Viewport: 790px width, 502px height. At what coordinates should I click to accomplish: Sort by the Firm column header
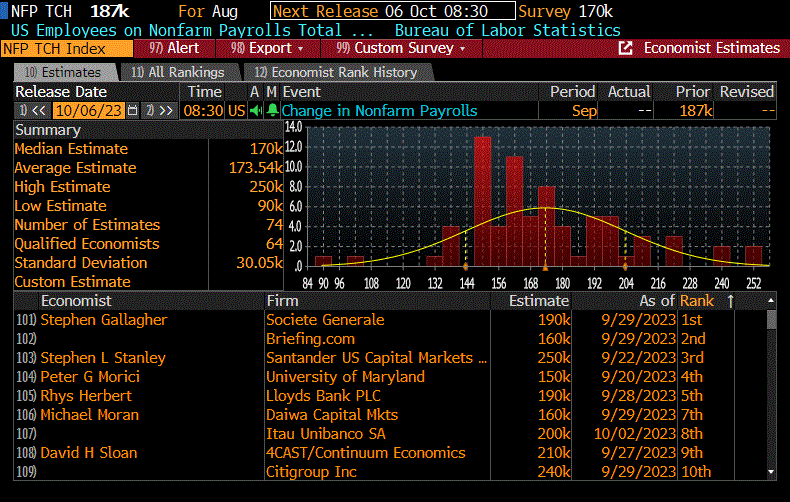[x=282, y=301]
